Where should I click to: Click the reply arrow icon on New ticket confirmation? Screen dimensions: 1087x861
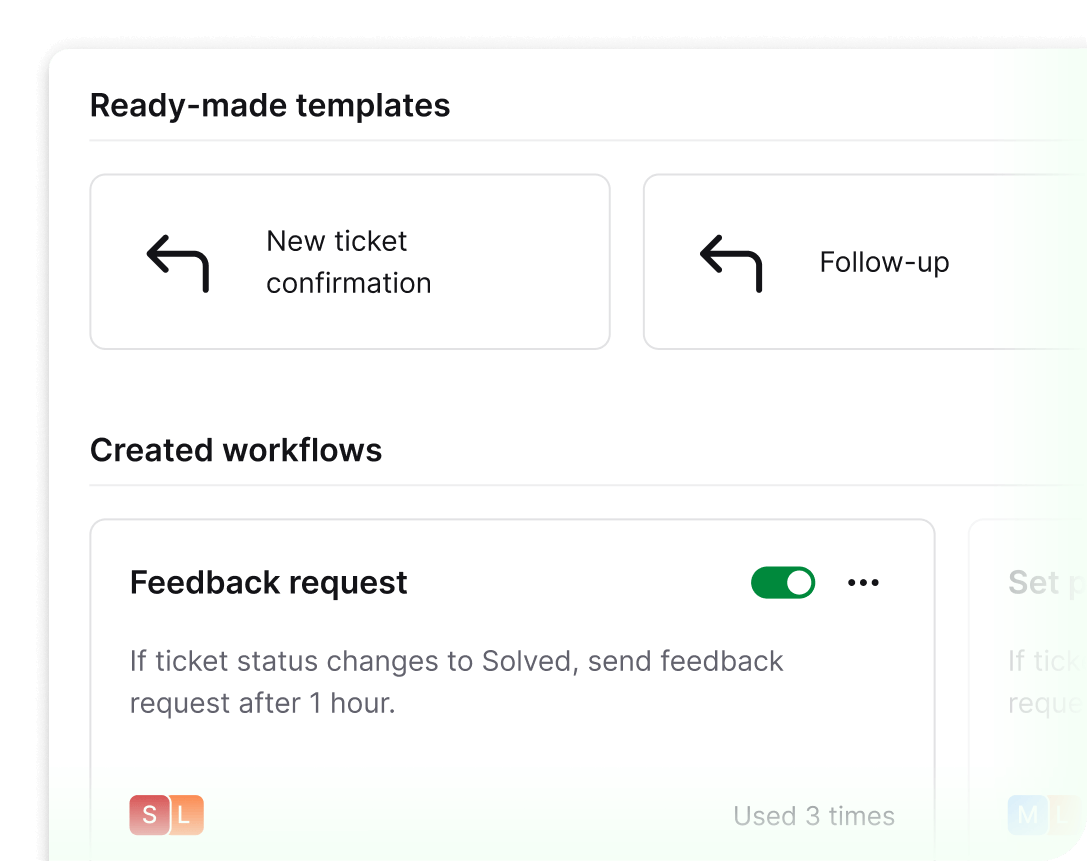[x=178, y=262]
